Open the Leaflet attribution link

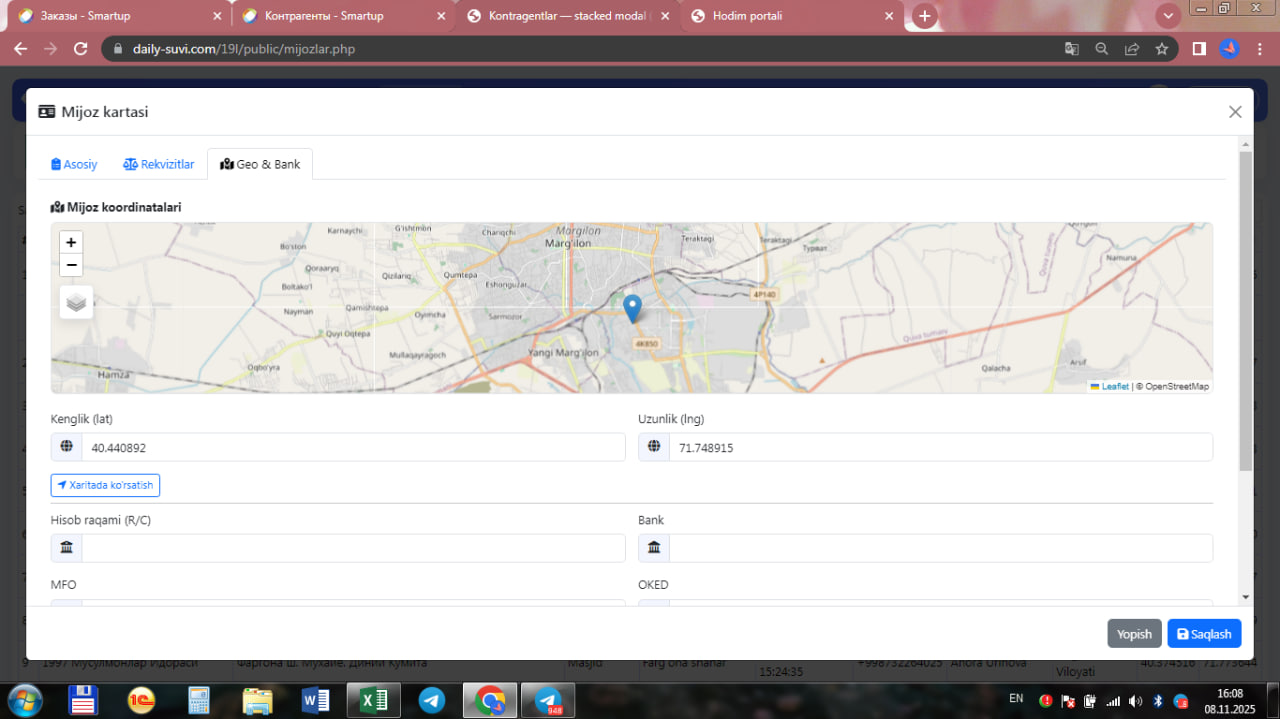(x=1115, y=386)
